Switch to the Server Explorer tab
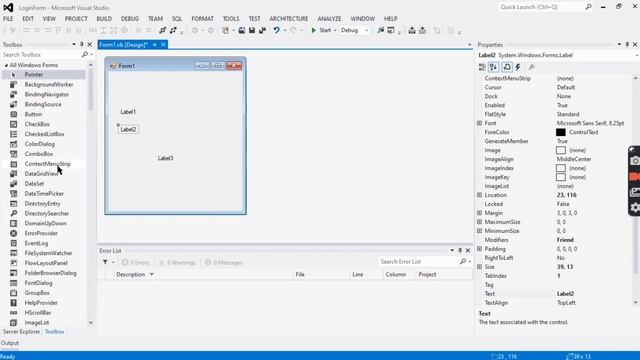Viewport: 640px width, 360px height. (x=22, y=331)
